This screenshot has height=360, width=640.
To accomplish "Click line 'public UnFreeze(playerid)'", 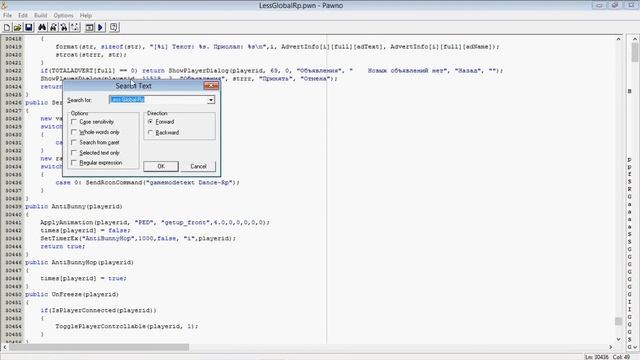I will (x=72, y=294).
